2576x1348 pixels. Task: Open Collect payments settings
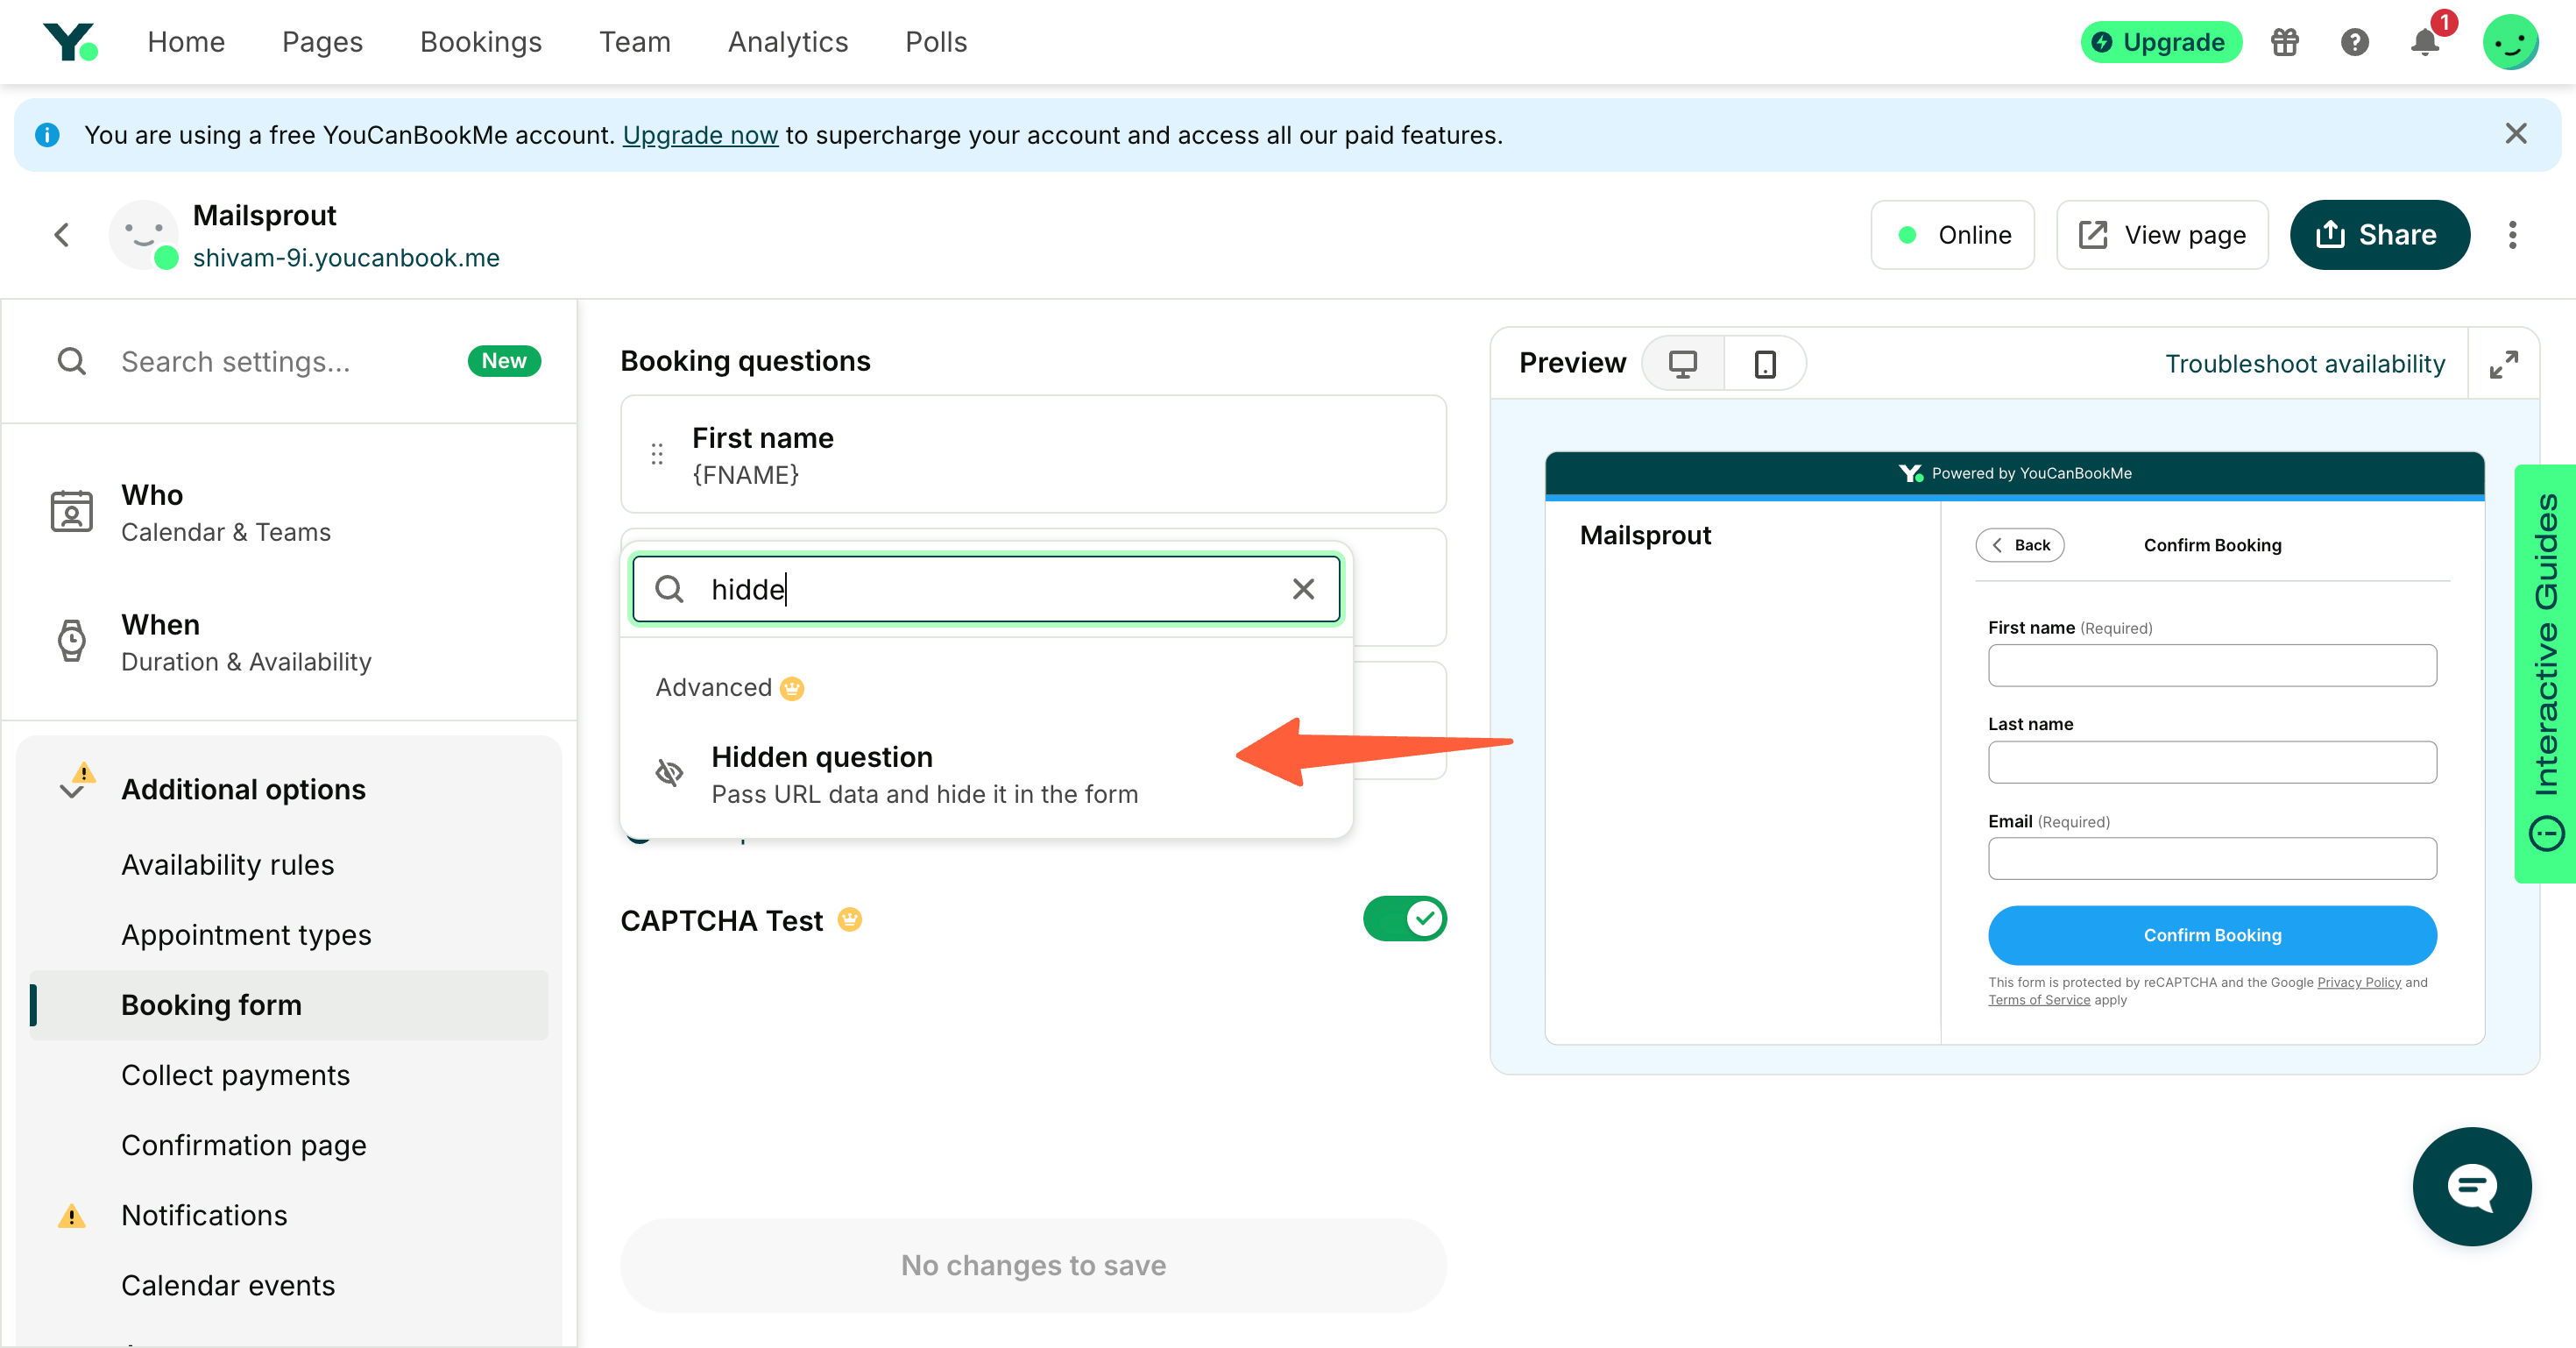(x=235, y=1075)
